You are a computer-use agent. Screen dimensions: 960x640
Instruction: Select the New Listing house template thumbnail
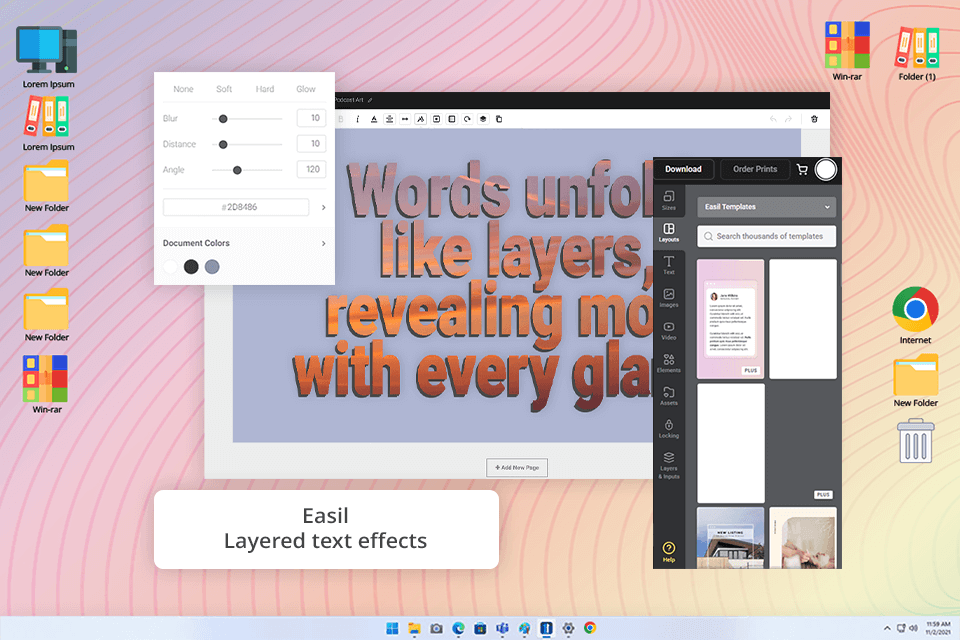coord(730,538)
